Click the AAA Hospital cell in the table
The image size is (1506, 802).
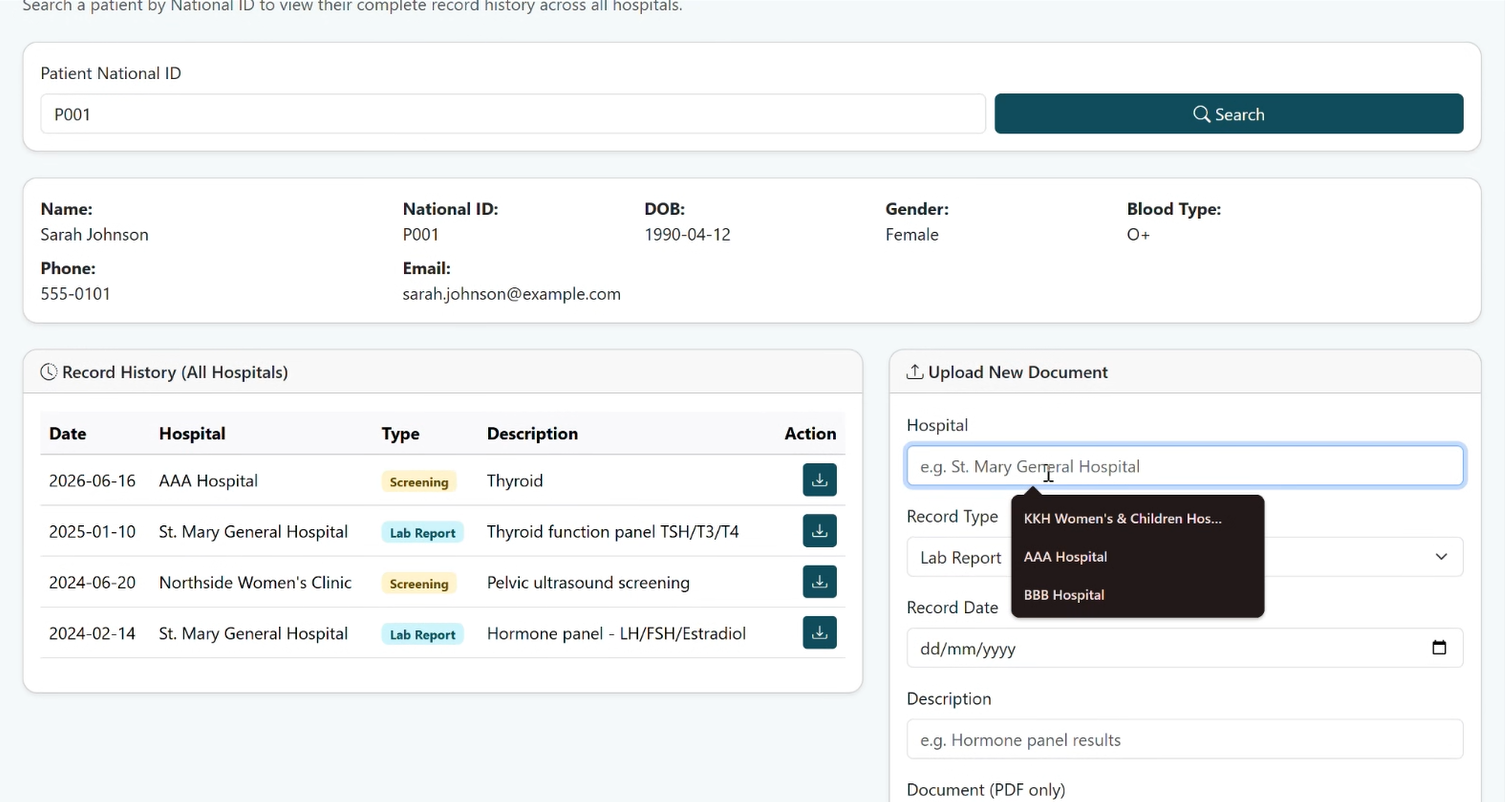tap(208, 481)
